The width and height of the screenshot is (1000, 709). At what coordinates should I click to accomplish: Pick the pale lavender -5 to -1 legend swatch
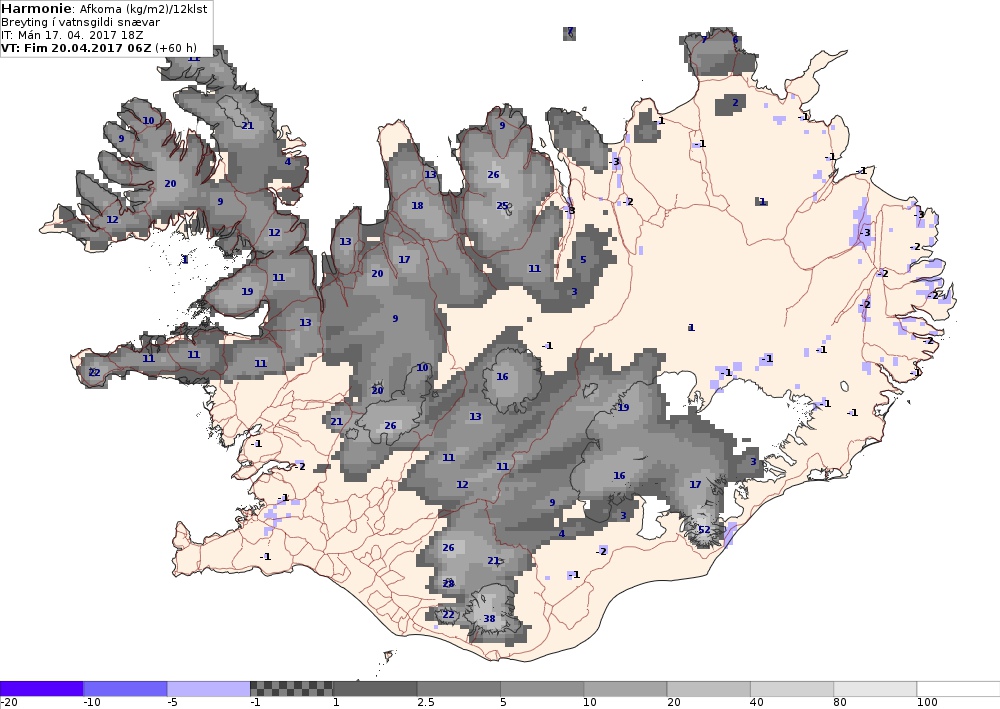209,689
